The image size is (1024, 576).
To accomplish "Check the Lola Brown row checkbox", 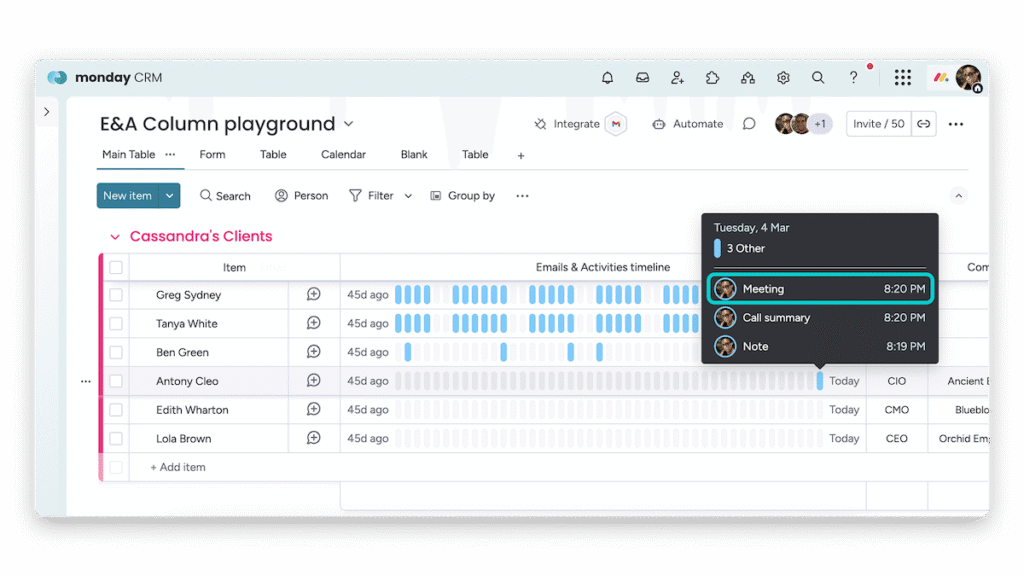I will (x=116, y=438).
